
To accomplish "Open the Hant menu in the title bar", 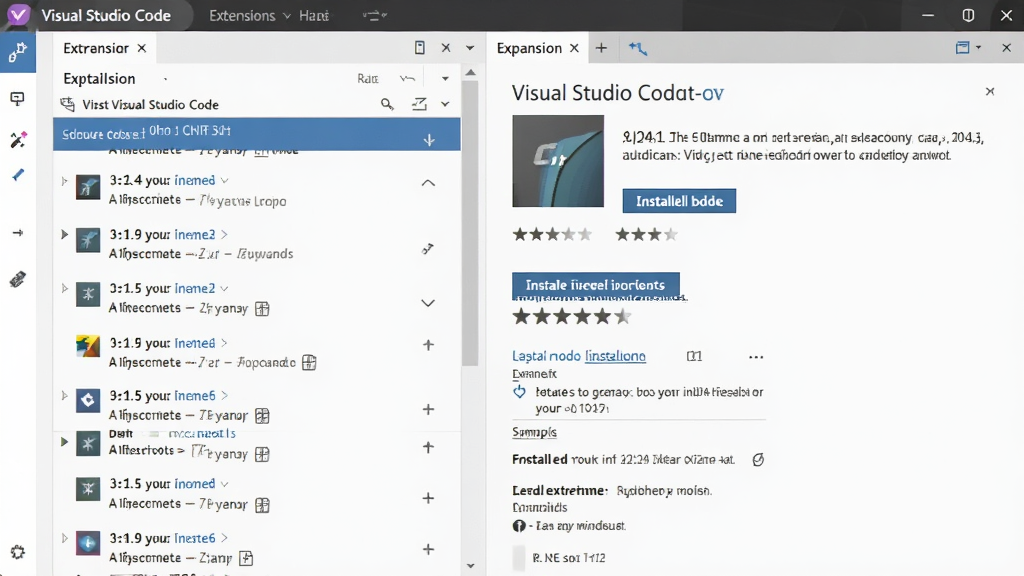I will click(314, 16).
